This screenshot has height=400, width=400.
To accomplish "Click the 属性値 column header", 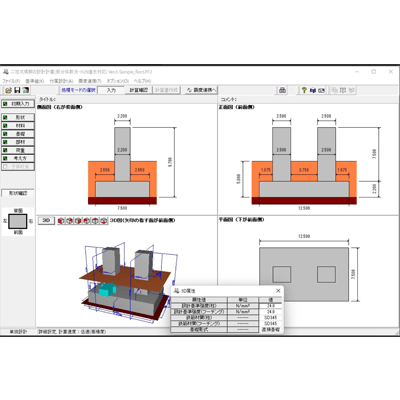I will pyautogui.click(x=199, y=300).
